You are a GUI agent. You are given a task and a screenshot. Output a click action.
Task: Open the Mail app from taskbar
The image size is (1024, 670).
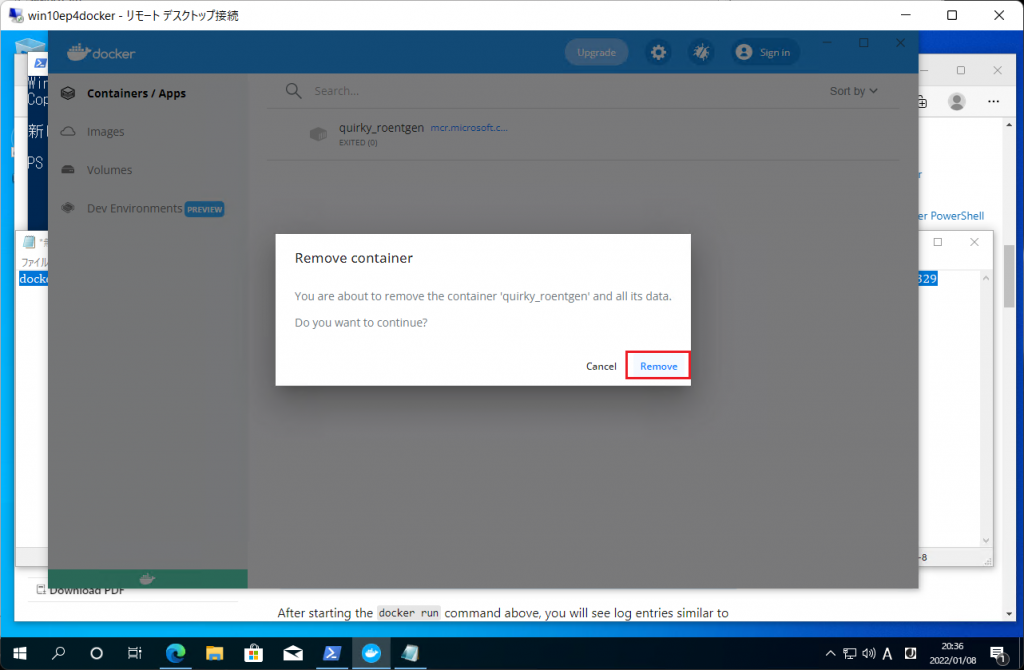click(293, 653)
